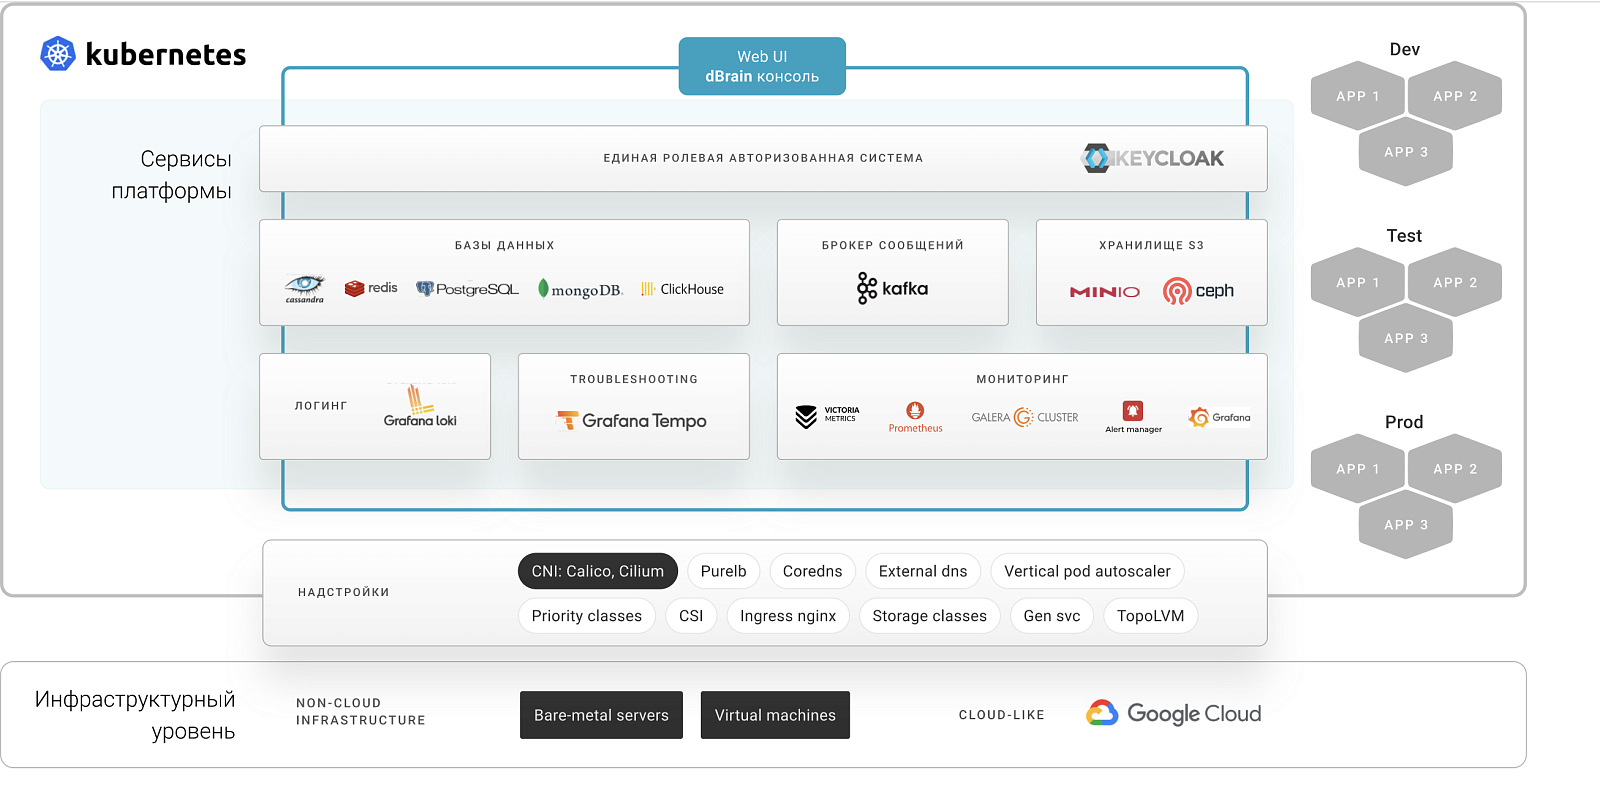Click the 'ЛОГИНГ' label
Viewport: 1600px width, 805px height.
coord(321,406)
